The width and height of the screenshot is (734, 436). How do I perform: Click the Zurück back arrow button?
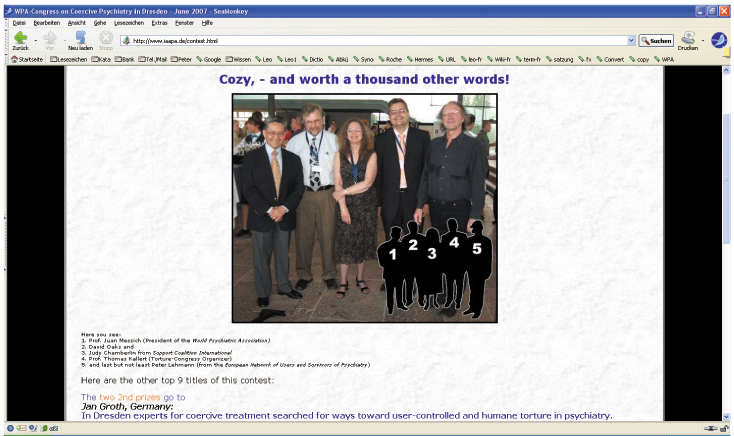[x=19, y=37]
